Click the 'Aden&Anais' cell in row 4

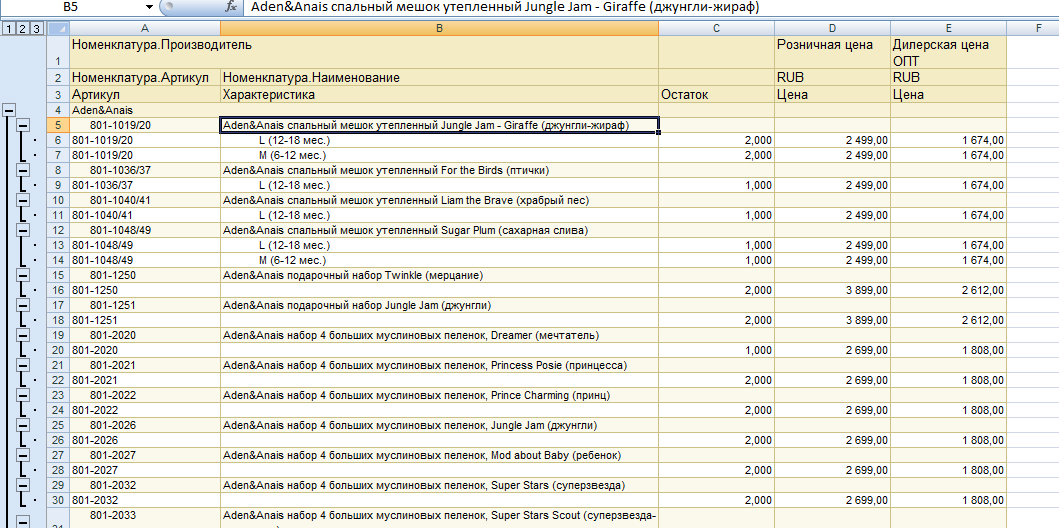click(x=145, y=109)
